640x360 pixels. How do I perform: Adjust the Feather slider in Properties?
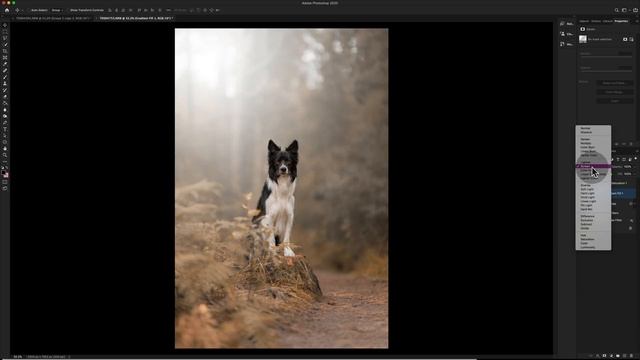pyautogui.click(x=606, y=72)
